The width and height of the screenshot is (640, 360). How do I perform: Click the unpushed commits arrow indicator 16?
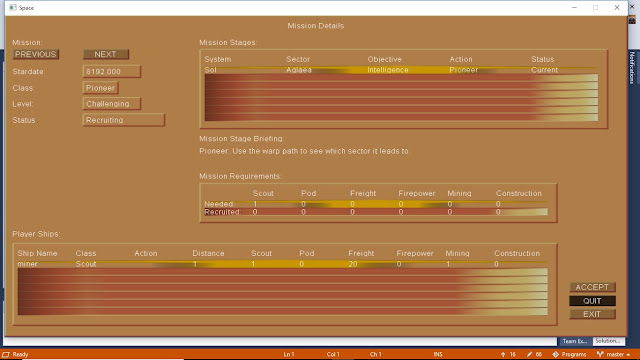(x=508, y=354)
